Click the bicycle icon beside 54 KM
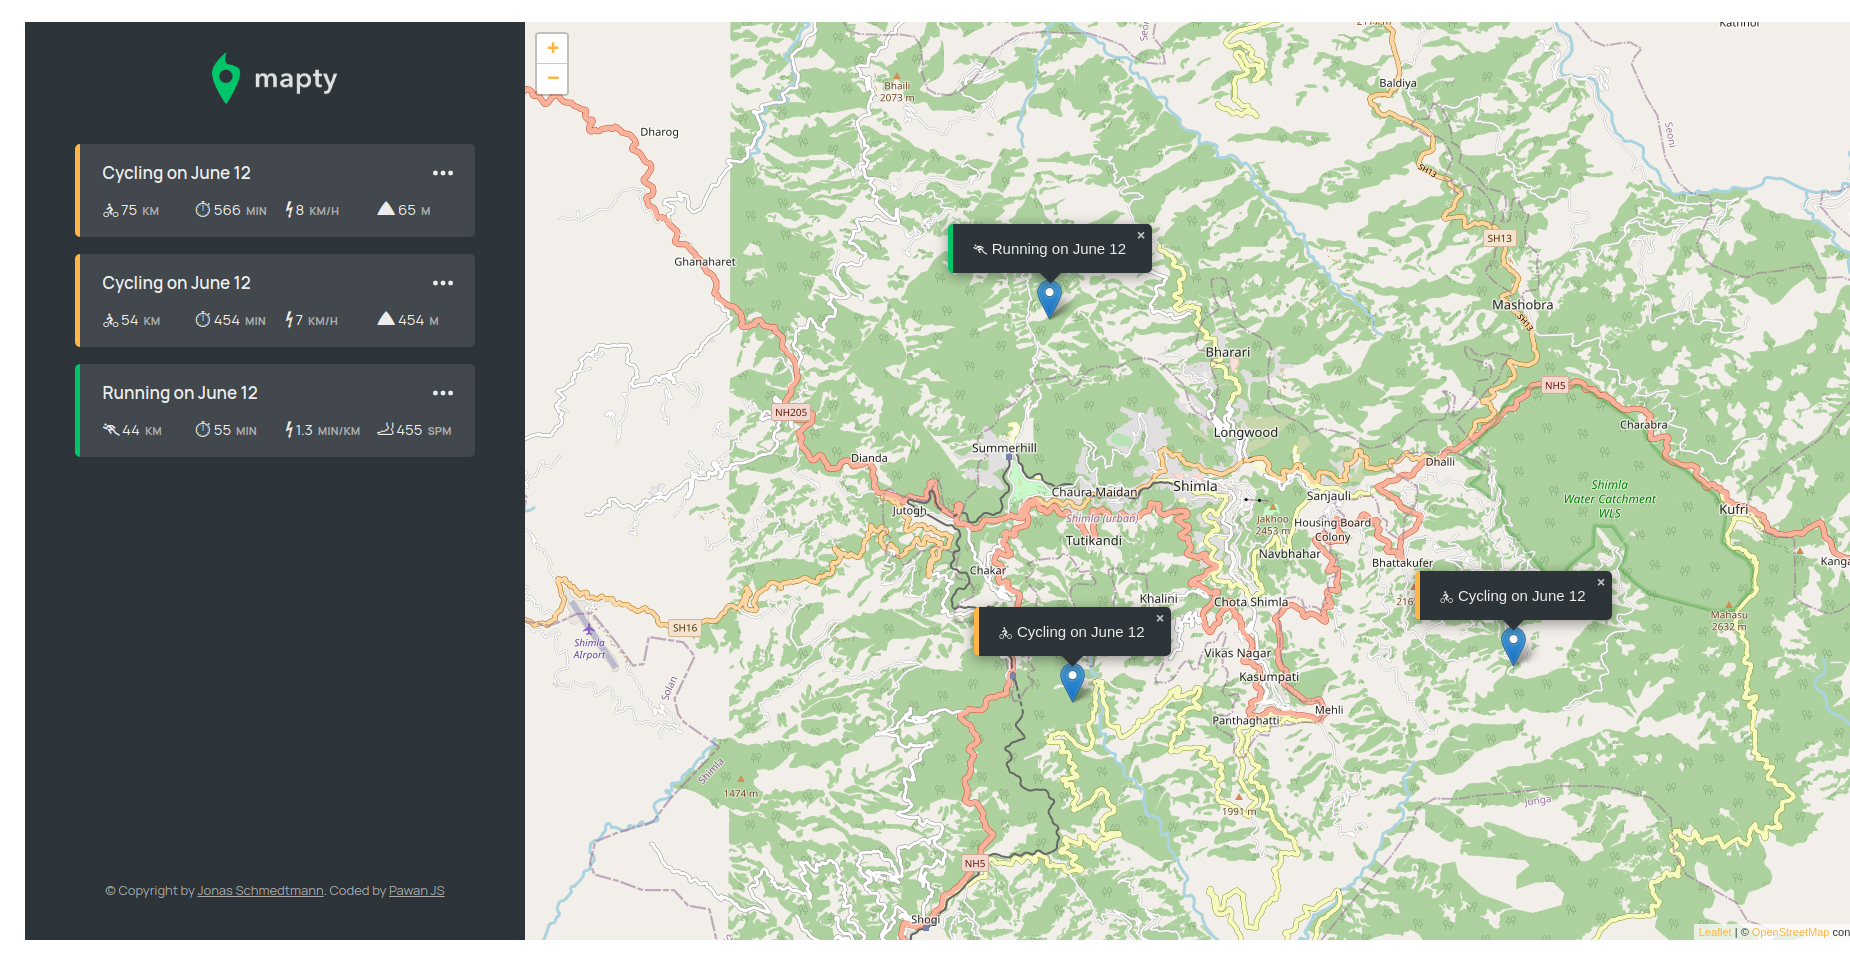 pos(110,320)
